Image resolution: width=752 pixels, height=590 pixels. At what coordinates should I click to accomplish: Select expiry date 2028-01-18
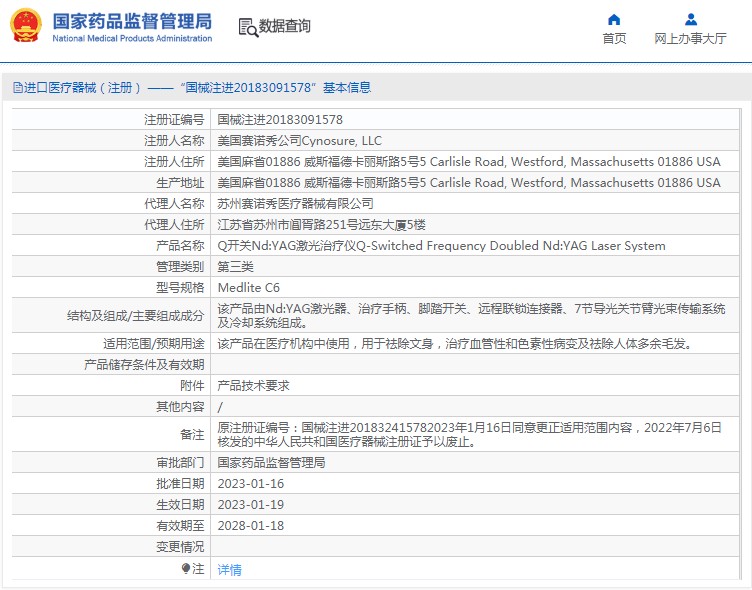[250, 526]
